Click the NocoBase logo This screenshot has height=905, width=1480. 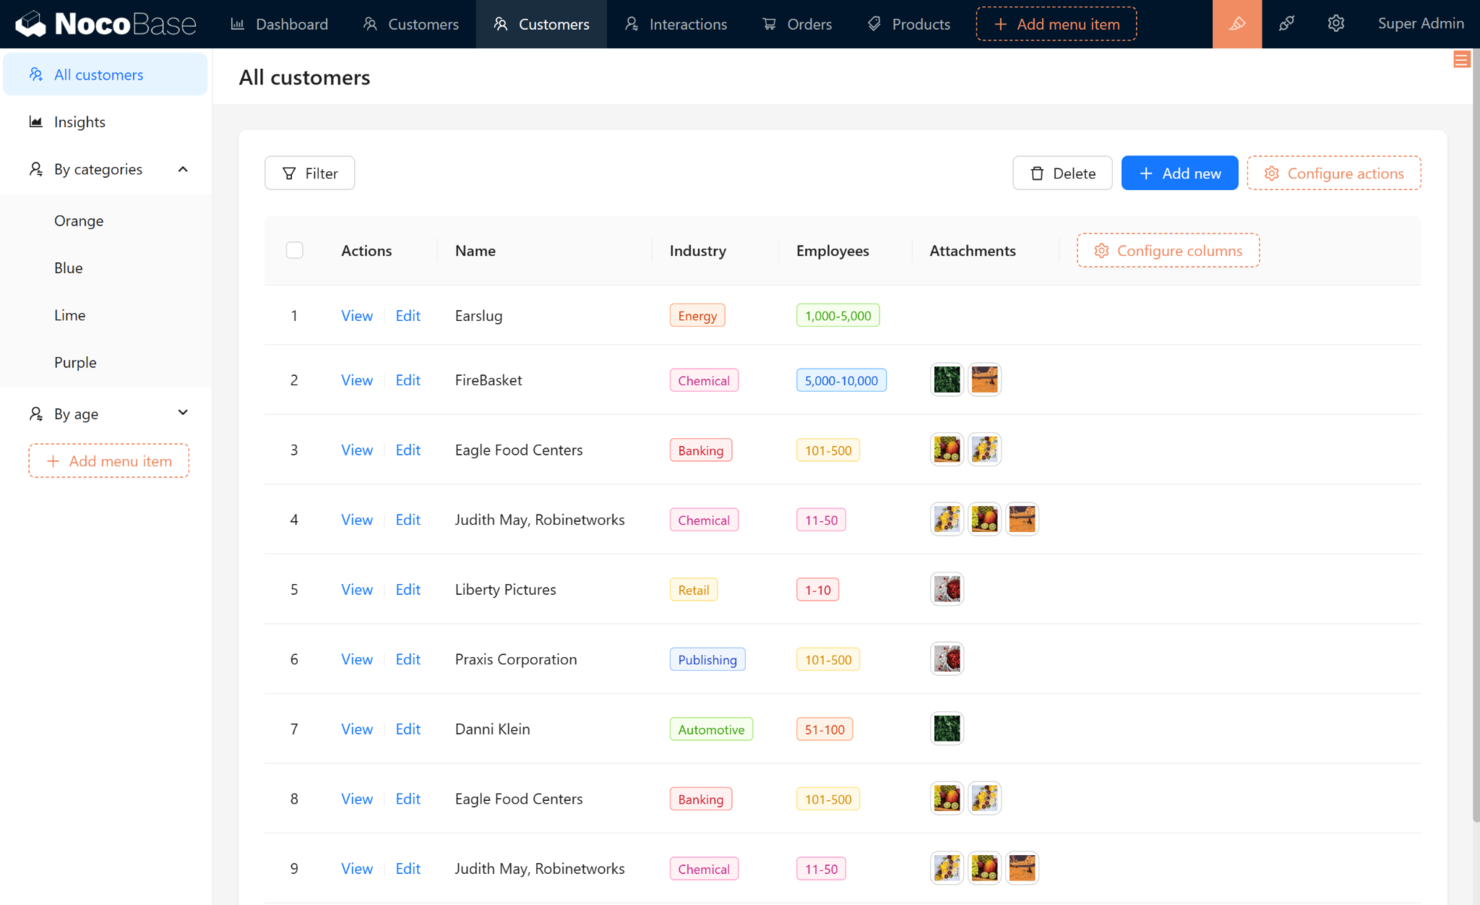tap(106, 23)
